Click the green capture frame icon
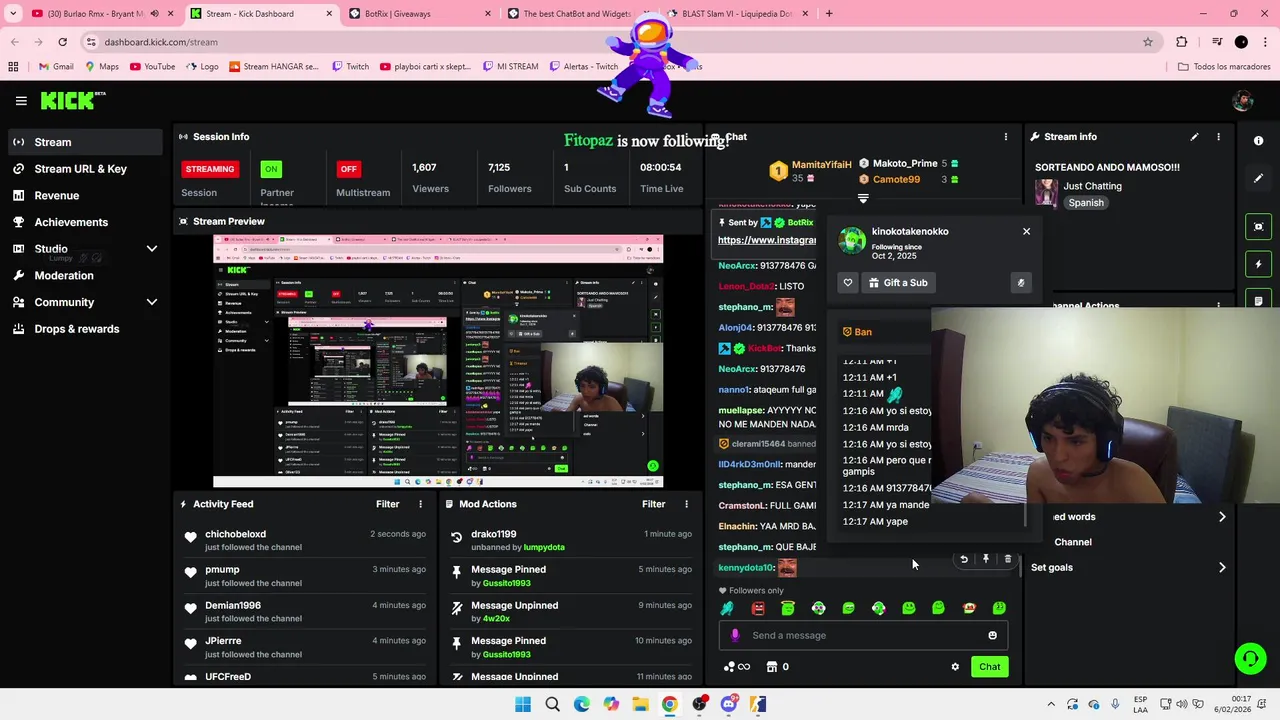Screen dimensions: 1280x720 click(x=1258, y=227)
